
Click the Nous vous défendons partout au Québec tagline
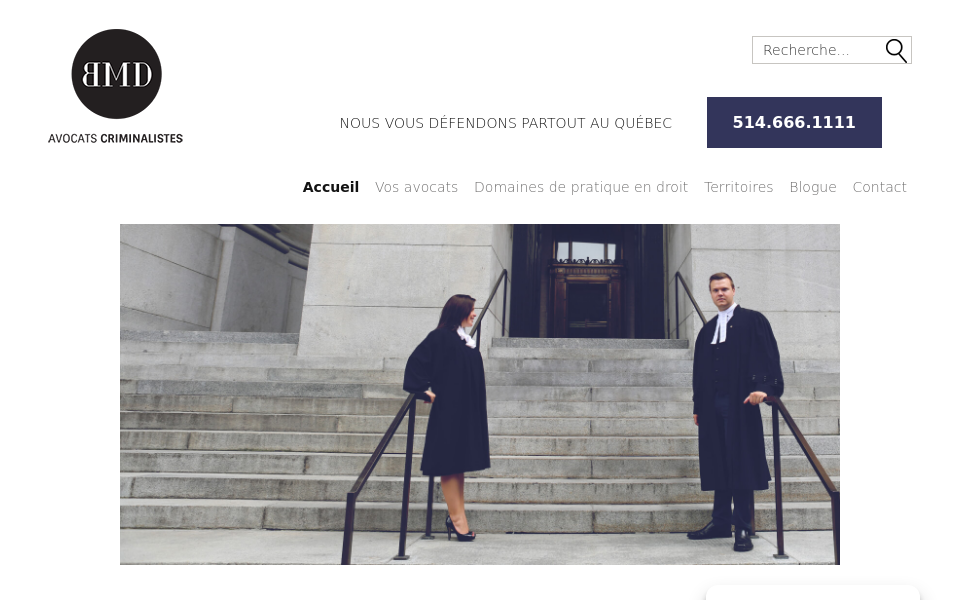(506, 123)
